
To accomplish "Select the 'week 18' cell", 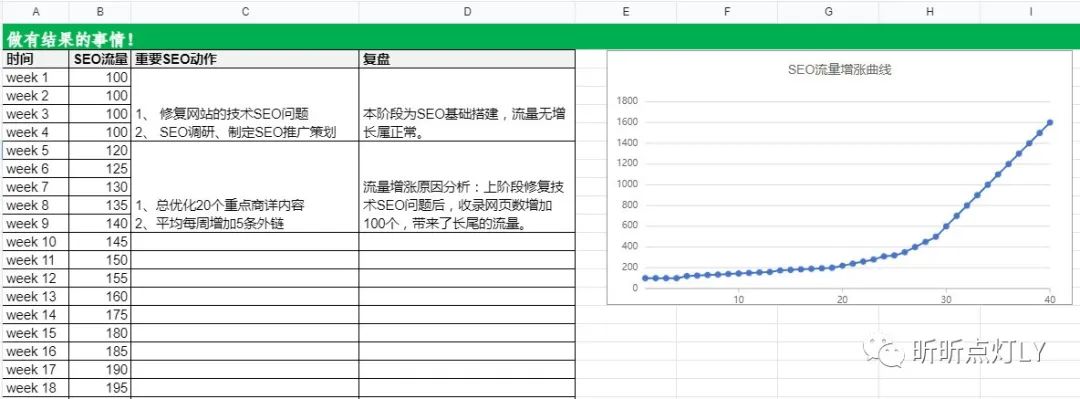I will pyautogui.click(x=36, y=388).
